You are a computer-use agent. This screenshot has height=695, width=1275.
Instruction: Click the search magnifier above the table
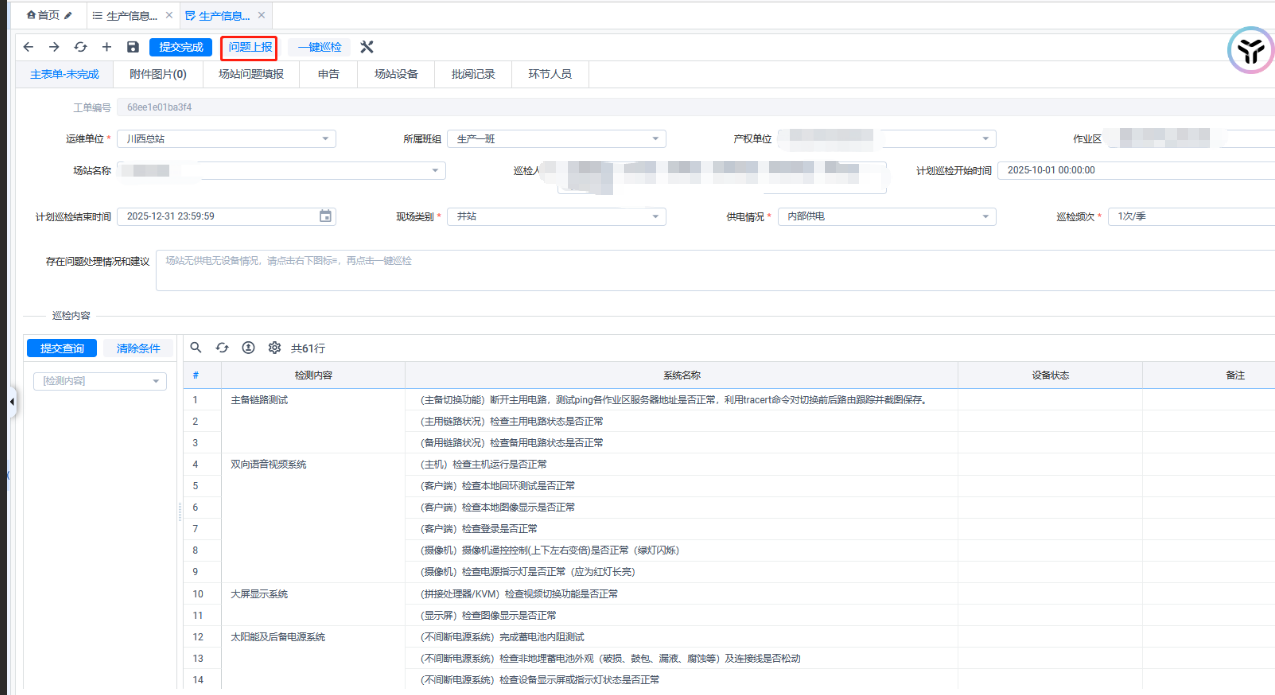(x=196, y=348)
